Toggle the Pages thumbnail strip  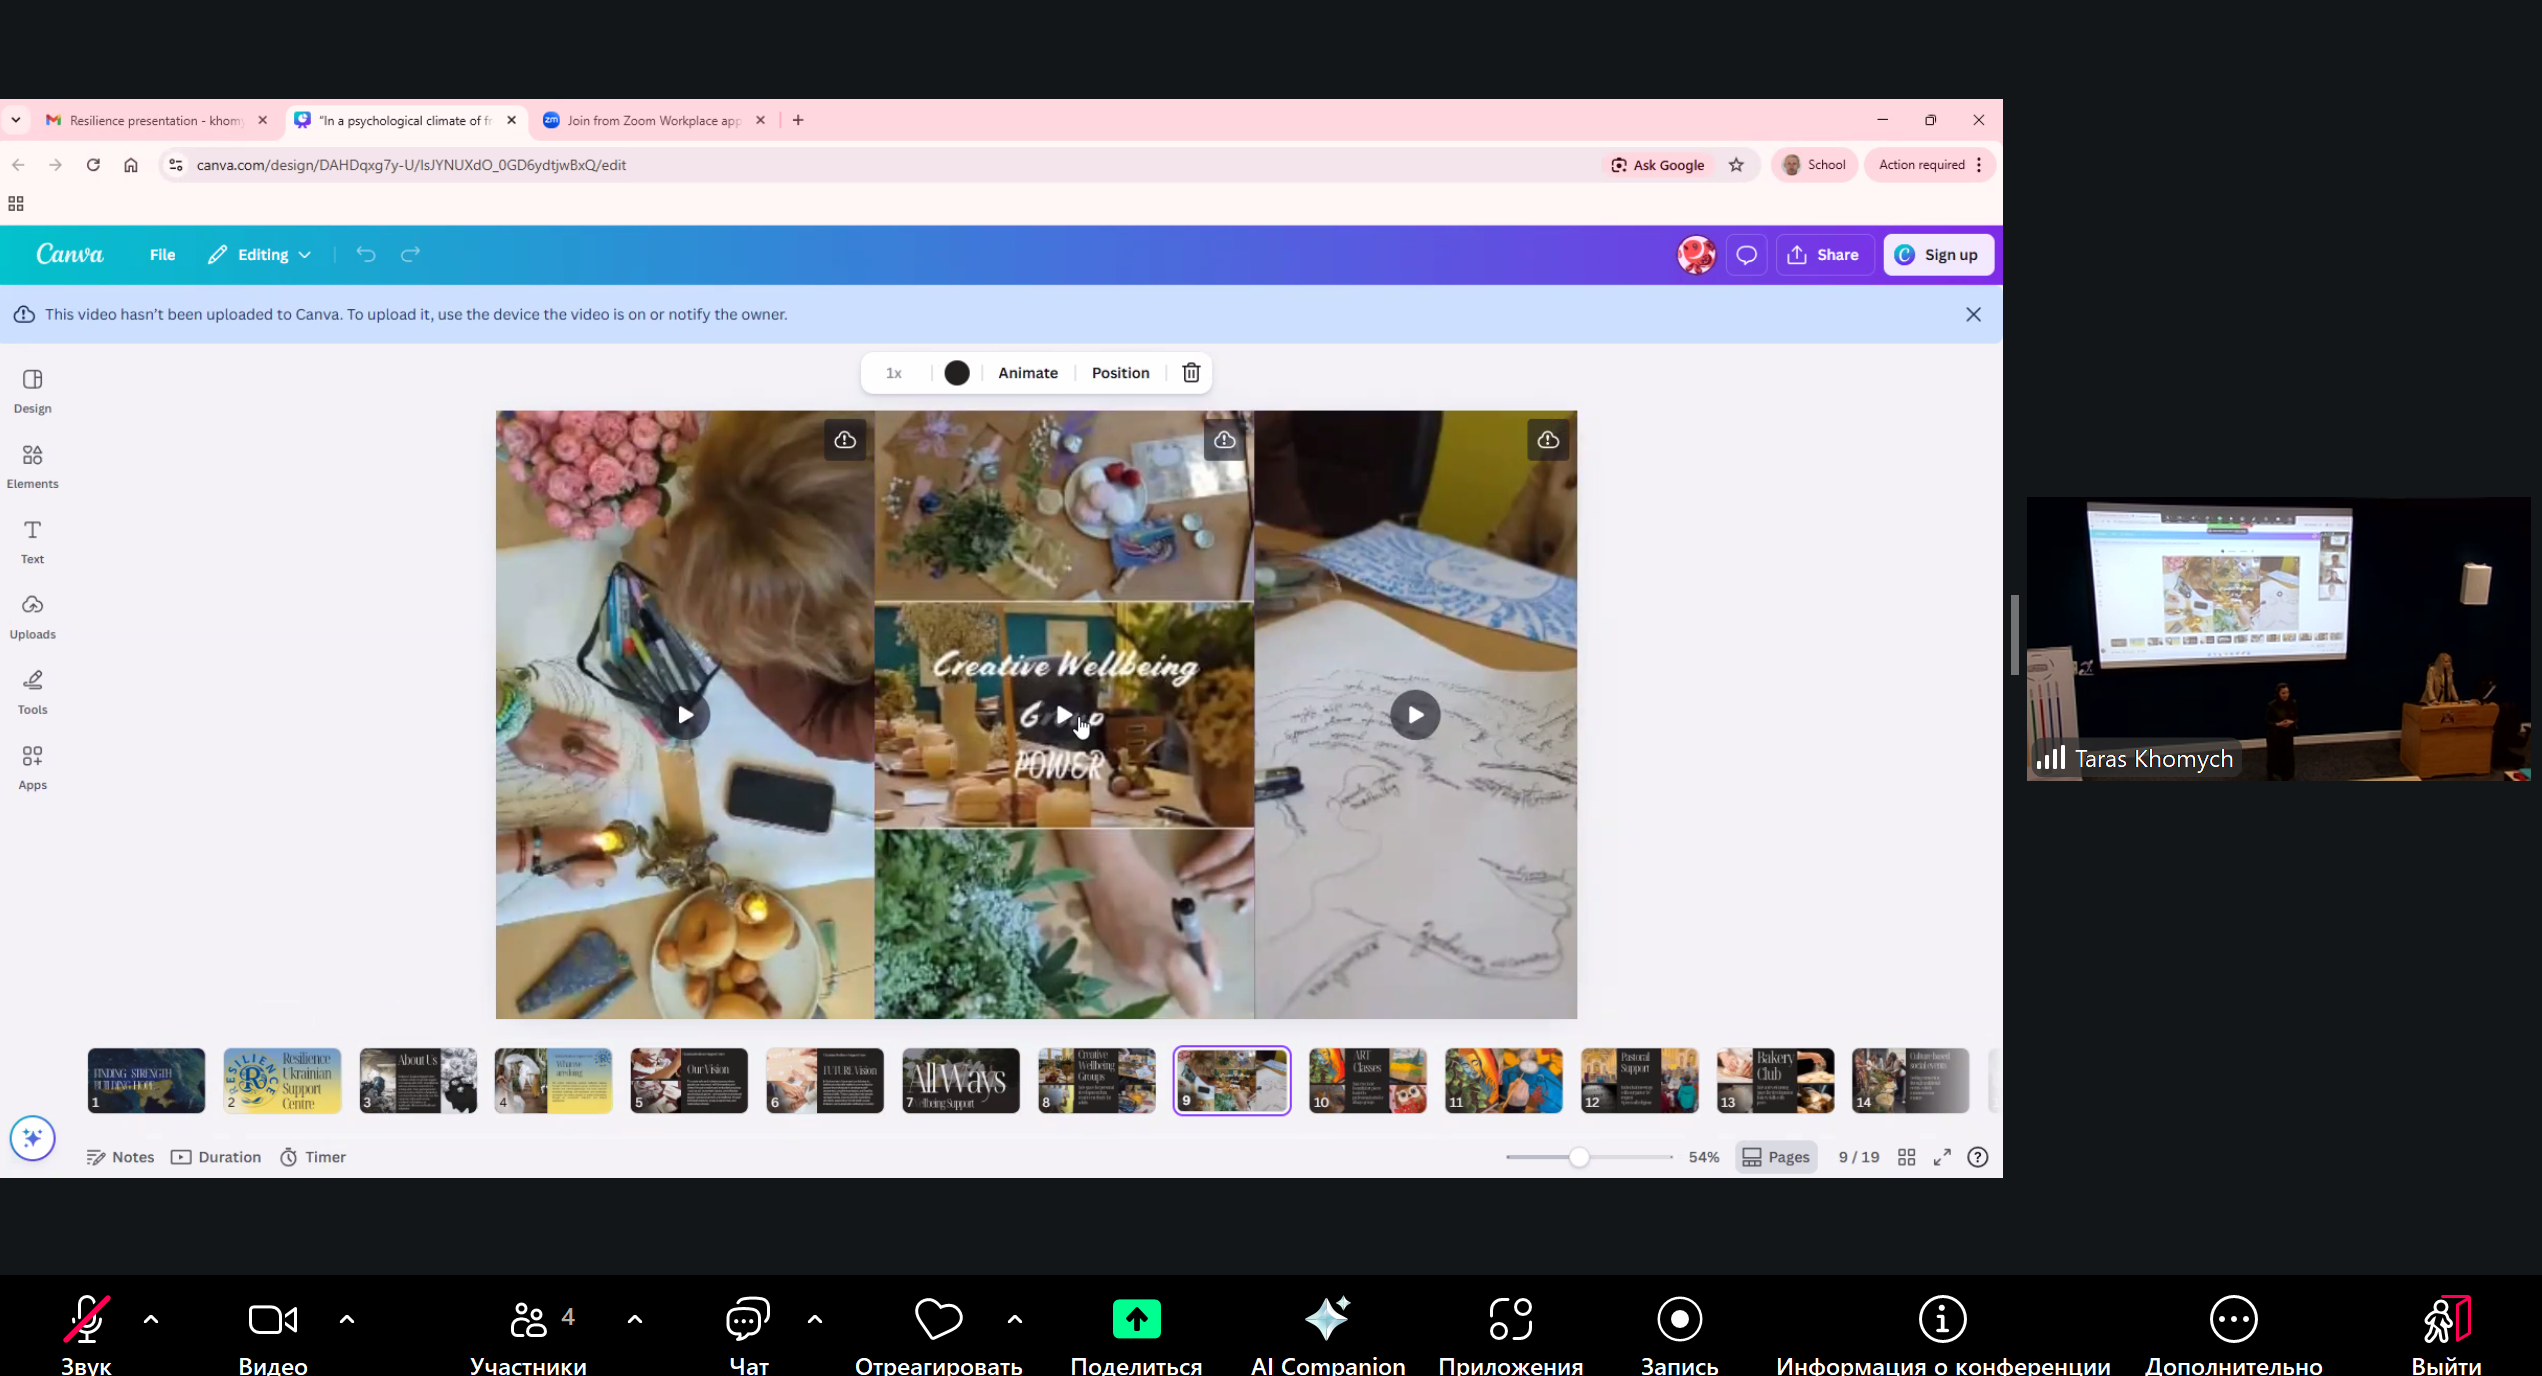pyautogui.click(x=1776, y=1157)
